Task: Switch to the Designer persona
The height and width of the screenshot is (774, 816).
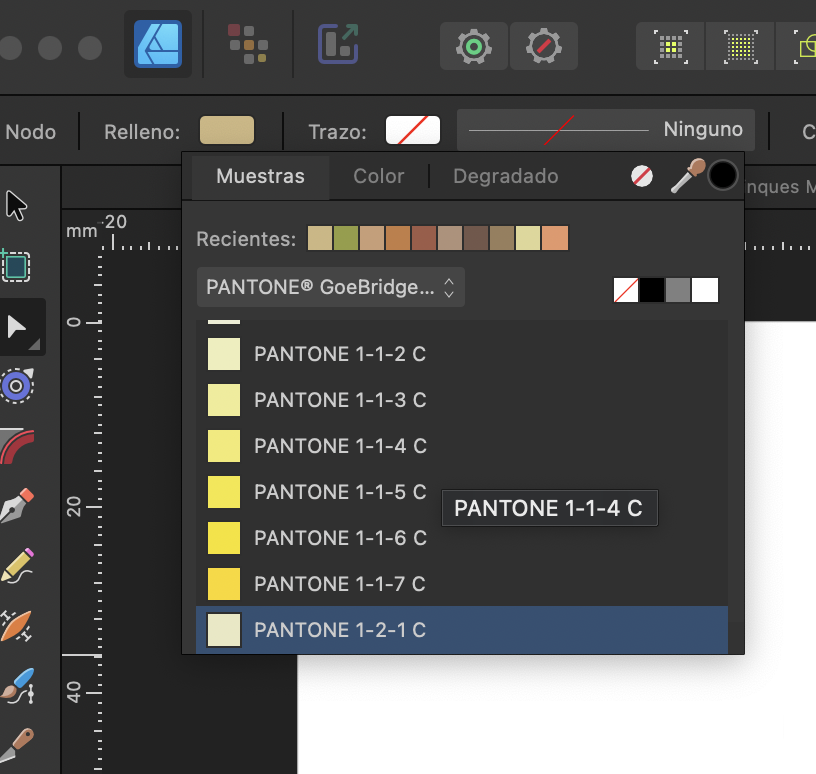Action: (x=158, y=44)
